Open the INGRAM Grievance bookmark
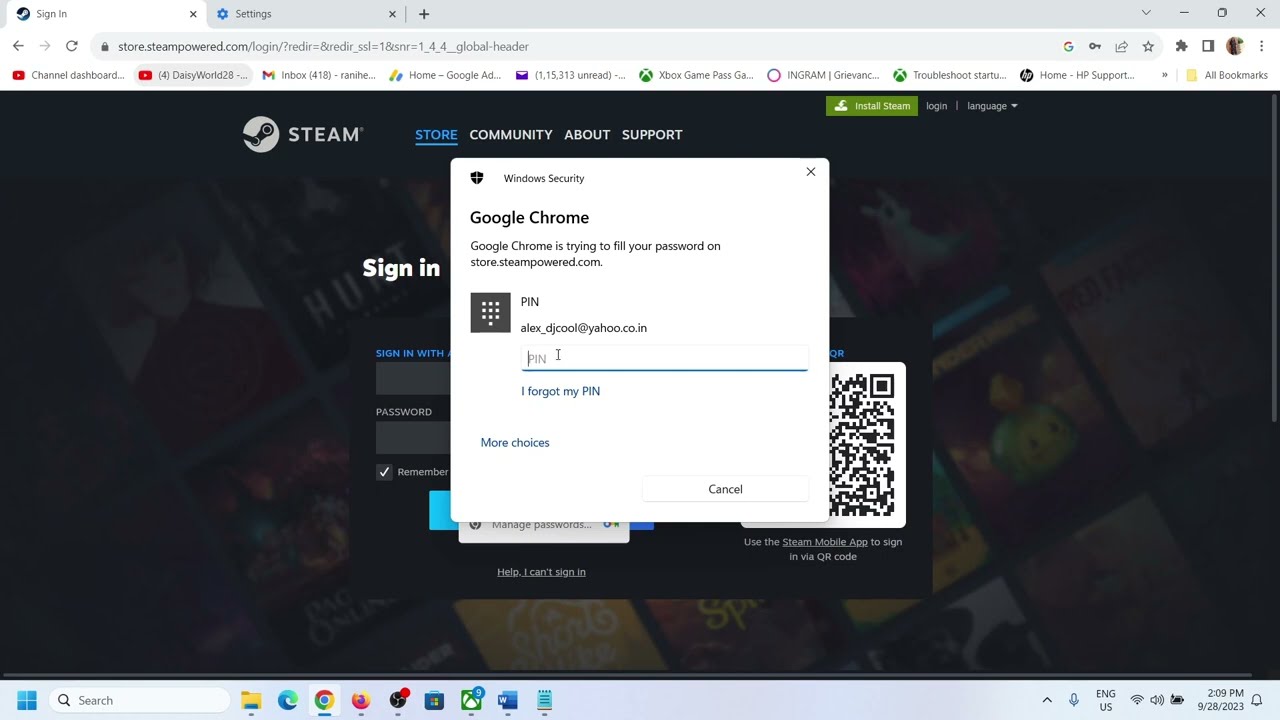The image size is (1280, 720). point(823,75)
